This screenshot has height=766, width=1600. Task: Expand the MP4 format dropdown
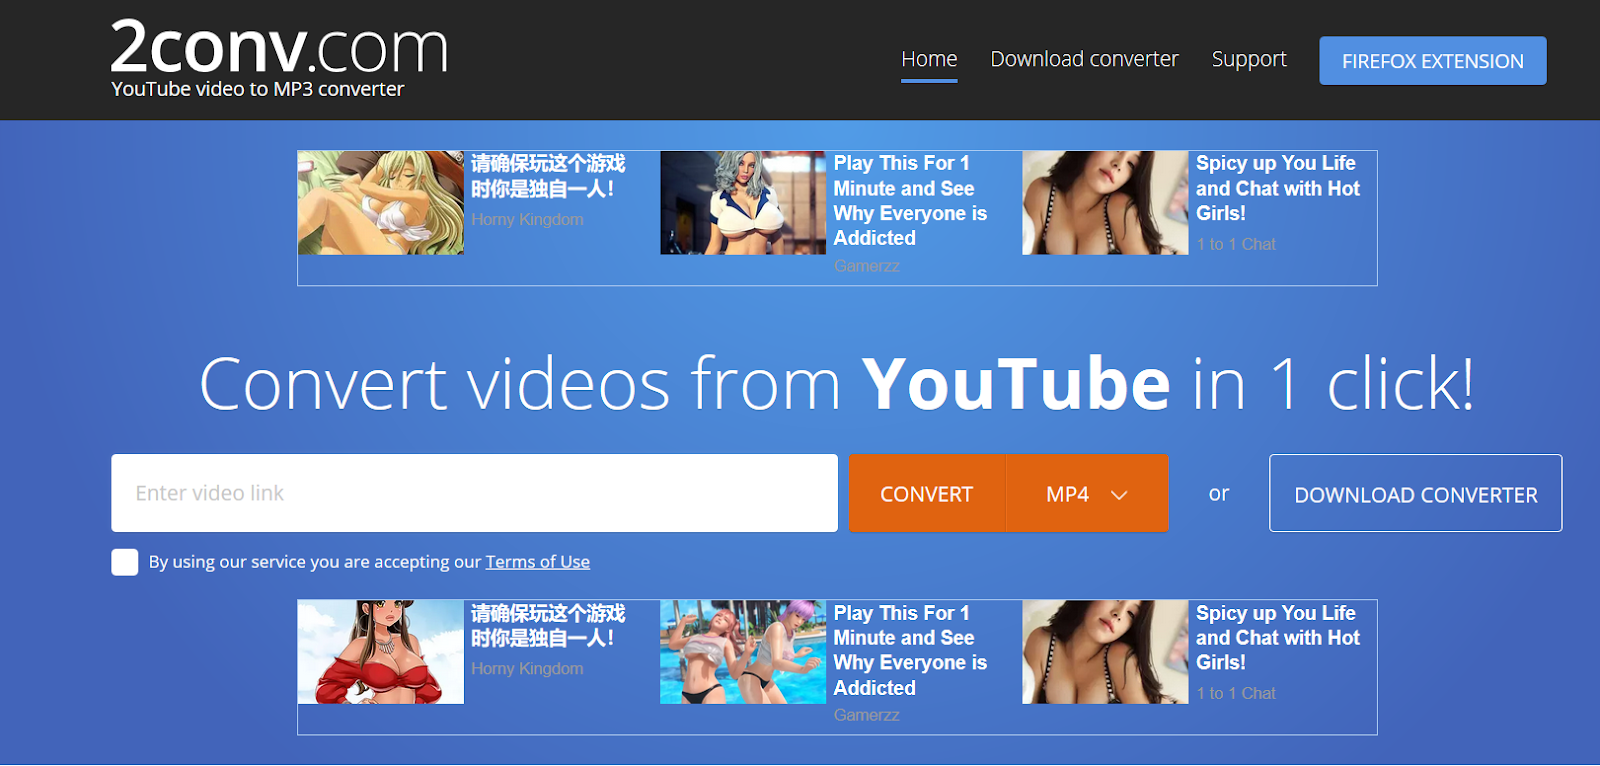tap(1087, 494)
